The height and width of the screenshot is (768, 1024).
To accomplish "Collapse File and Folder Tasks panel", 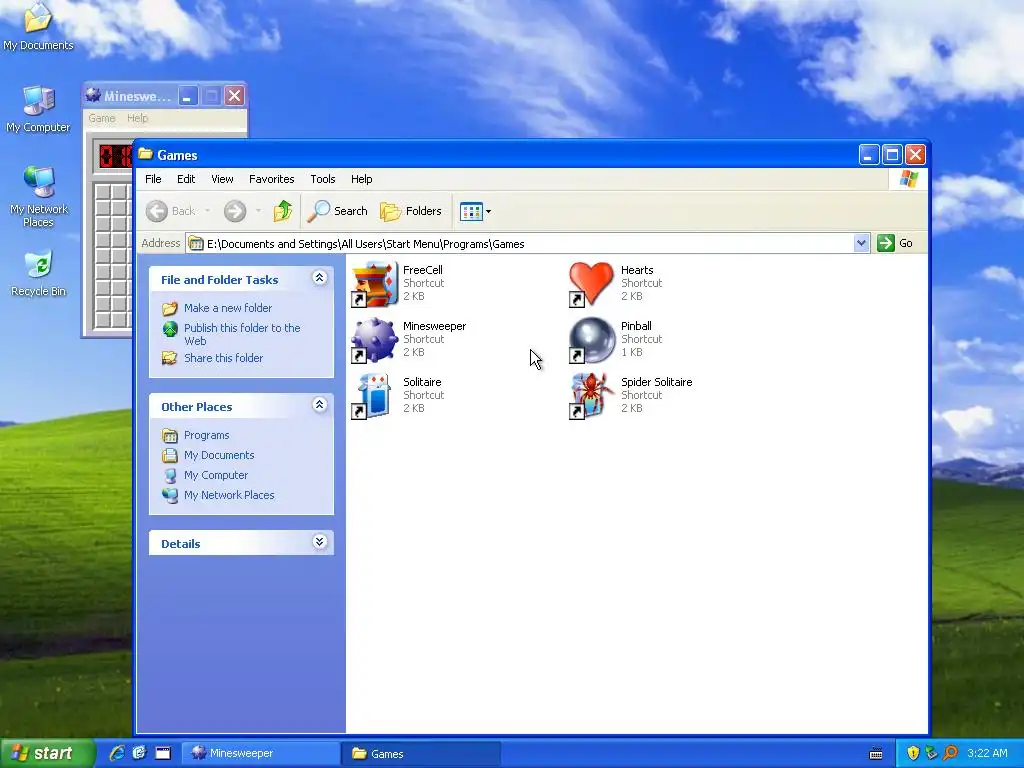I will [319, 278].
